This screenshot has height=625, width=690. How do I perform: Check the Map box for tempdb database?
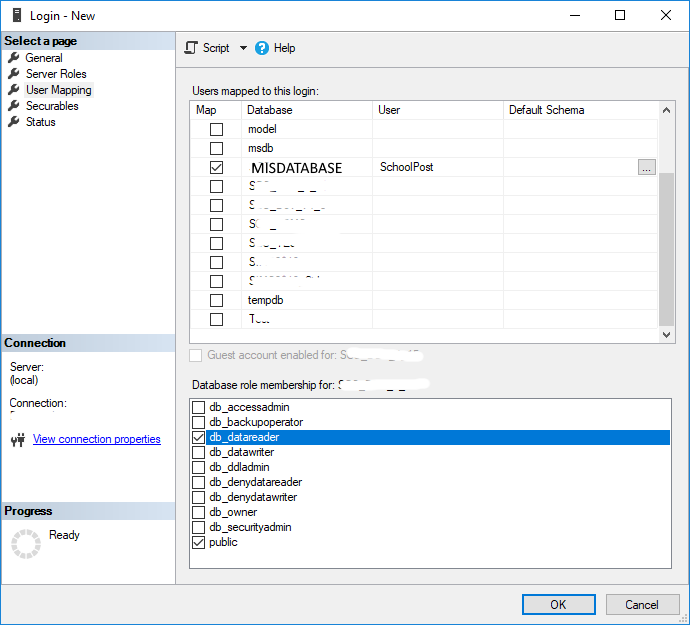click(x=216, y=300)
